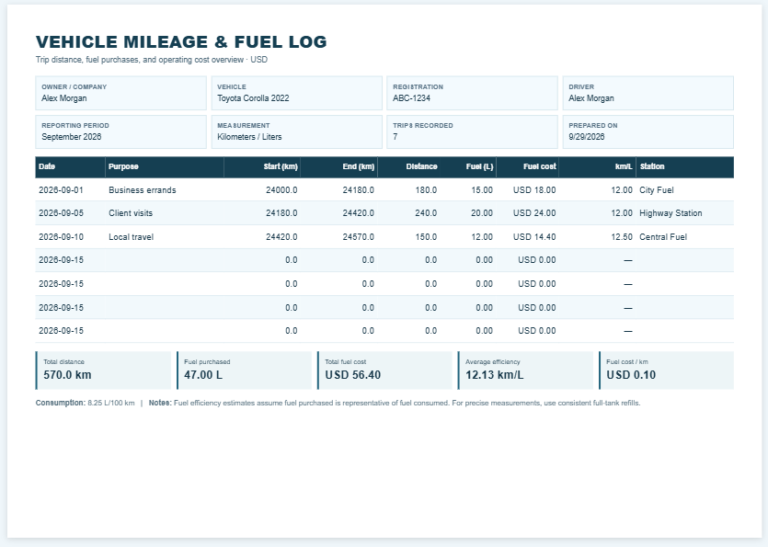Click the Notes text about fuel efficiency estimates
Image resolution: width=768 pixels, height=547 pixels.
click(407, 403)
